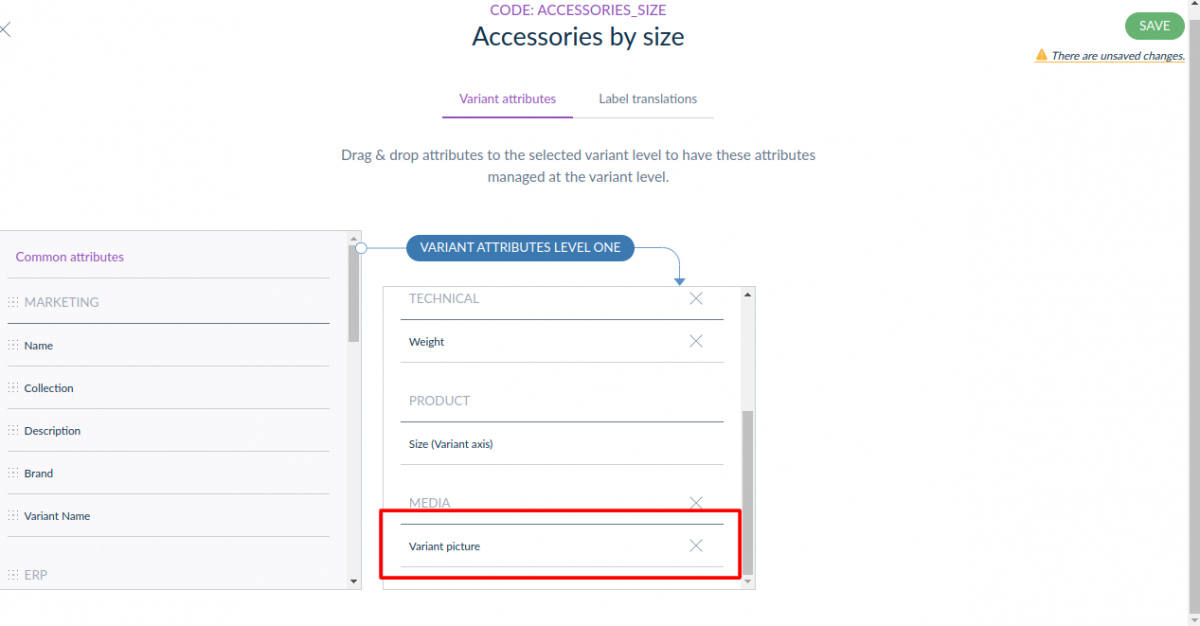Remove the TECHNICAL group via its X
Viewport: 1200px width, 626px height.
(696, 298)
